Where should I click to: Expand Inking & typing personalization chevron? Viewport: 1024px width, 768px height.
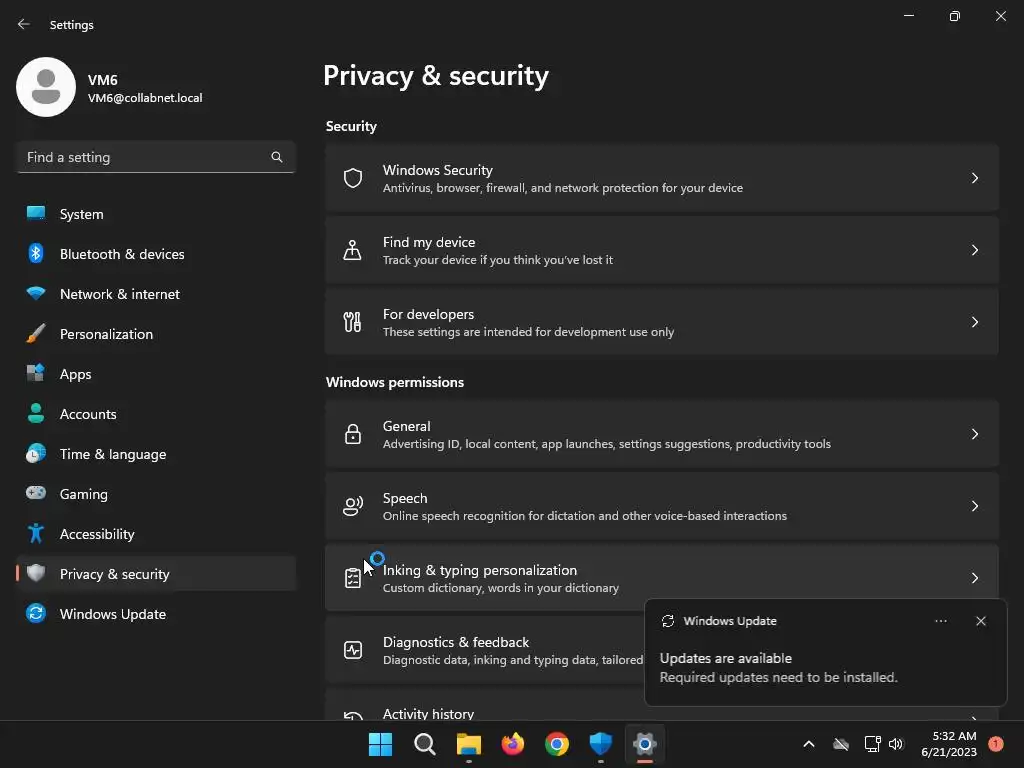pyautogui.click(x=974, y=578)
